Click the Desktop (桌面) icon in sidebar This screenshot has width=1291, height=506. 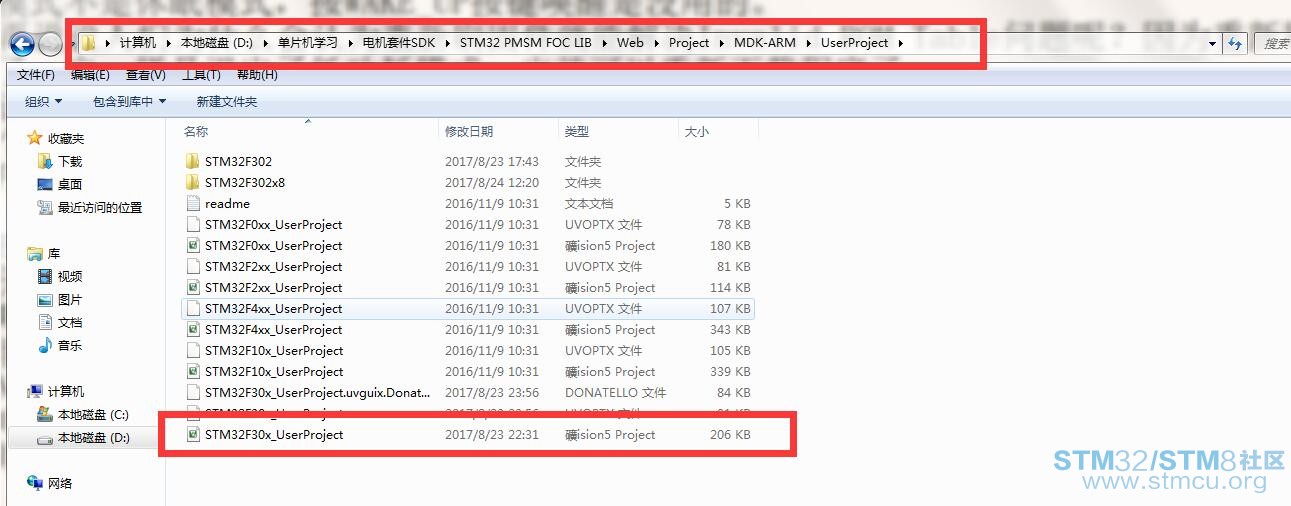tap(44, 184)
